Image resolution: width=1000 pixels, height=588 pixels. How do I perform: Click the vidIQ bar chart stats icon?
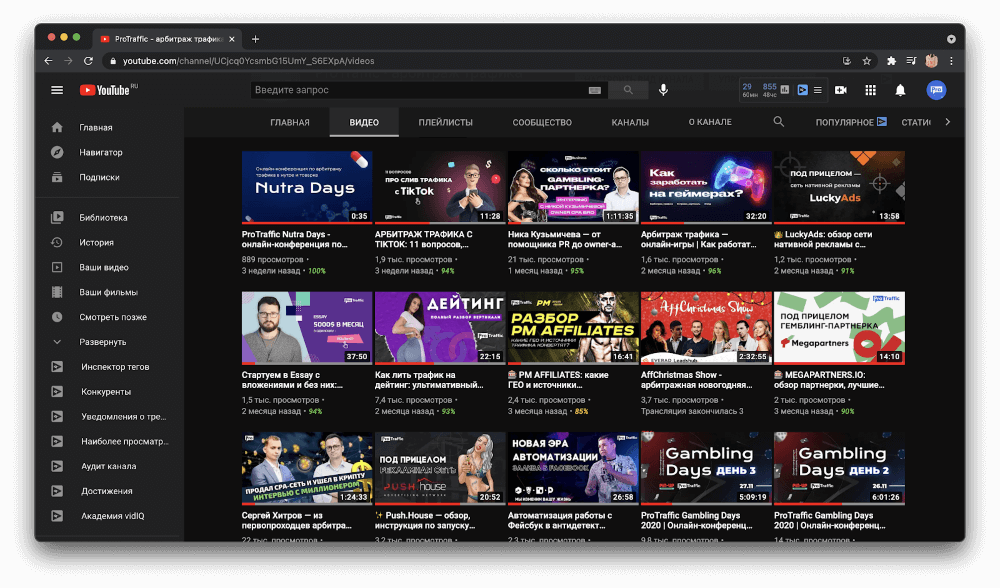coord(785,90)
